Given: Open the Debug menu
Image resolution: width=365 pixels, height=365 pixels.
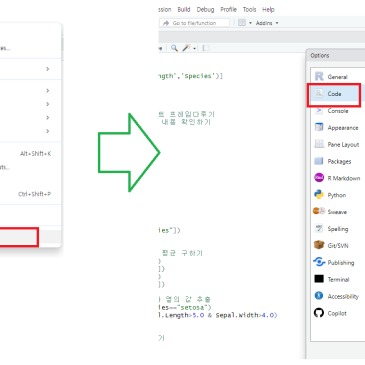Looking at the screenshot, I should coord(205,9).
